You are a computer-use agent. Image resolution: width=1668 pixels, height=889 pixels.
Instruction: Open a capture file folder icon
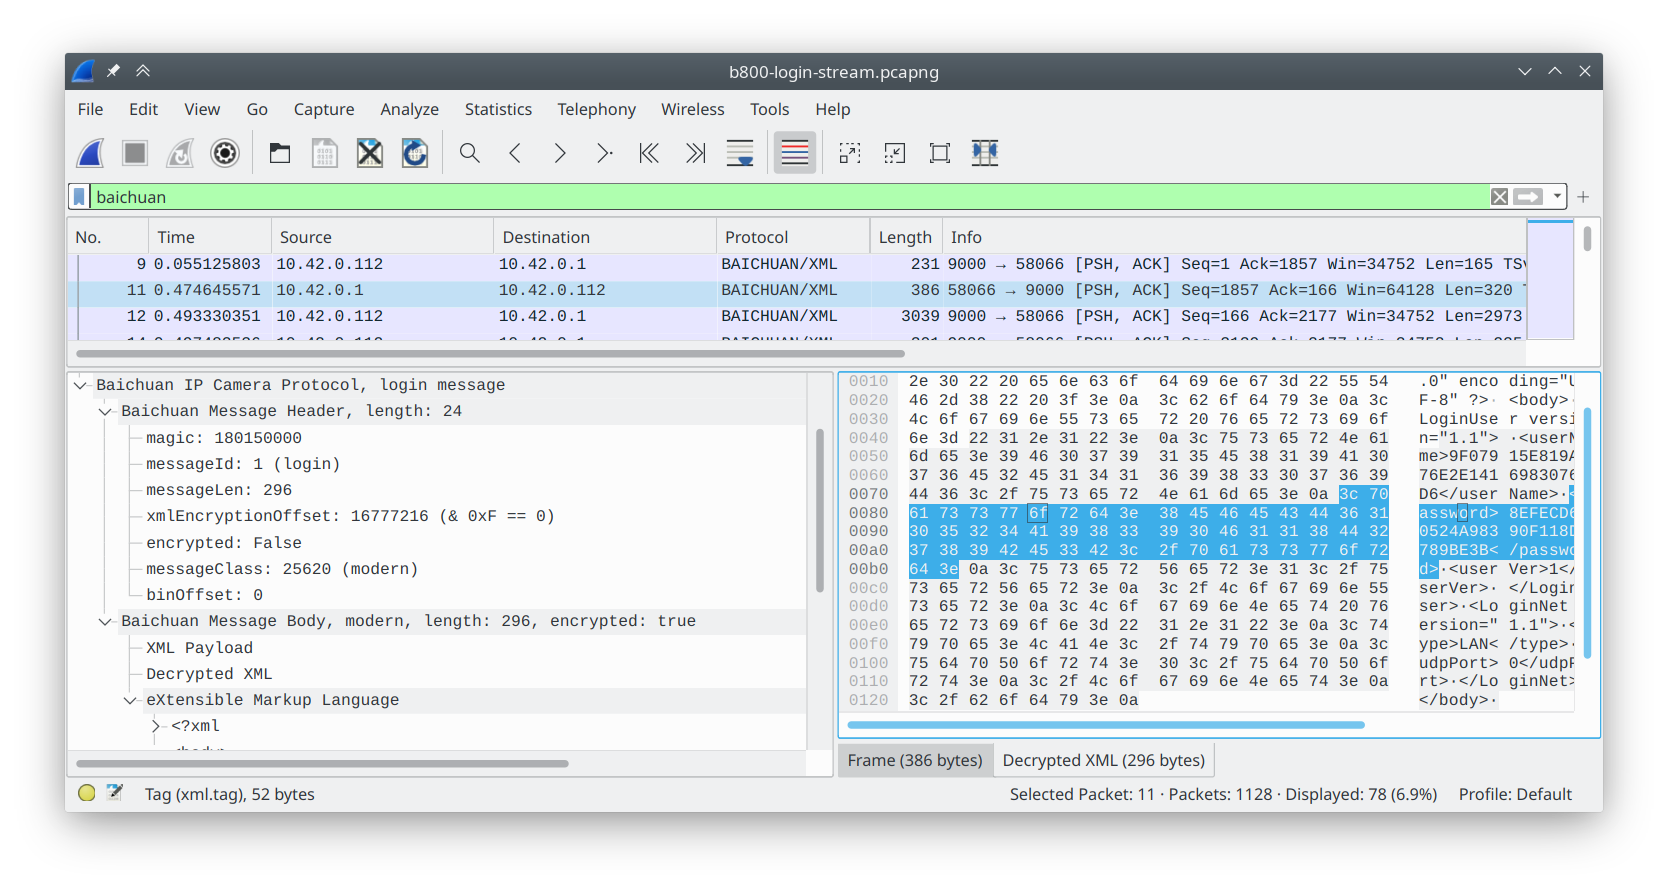(x=280, y=153)
